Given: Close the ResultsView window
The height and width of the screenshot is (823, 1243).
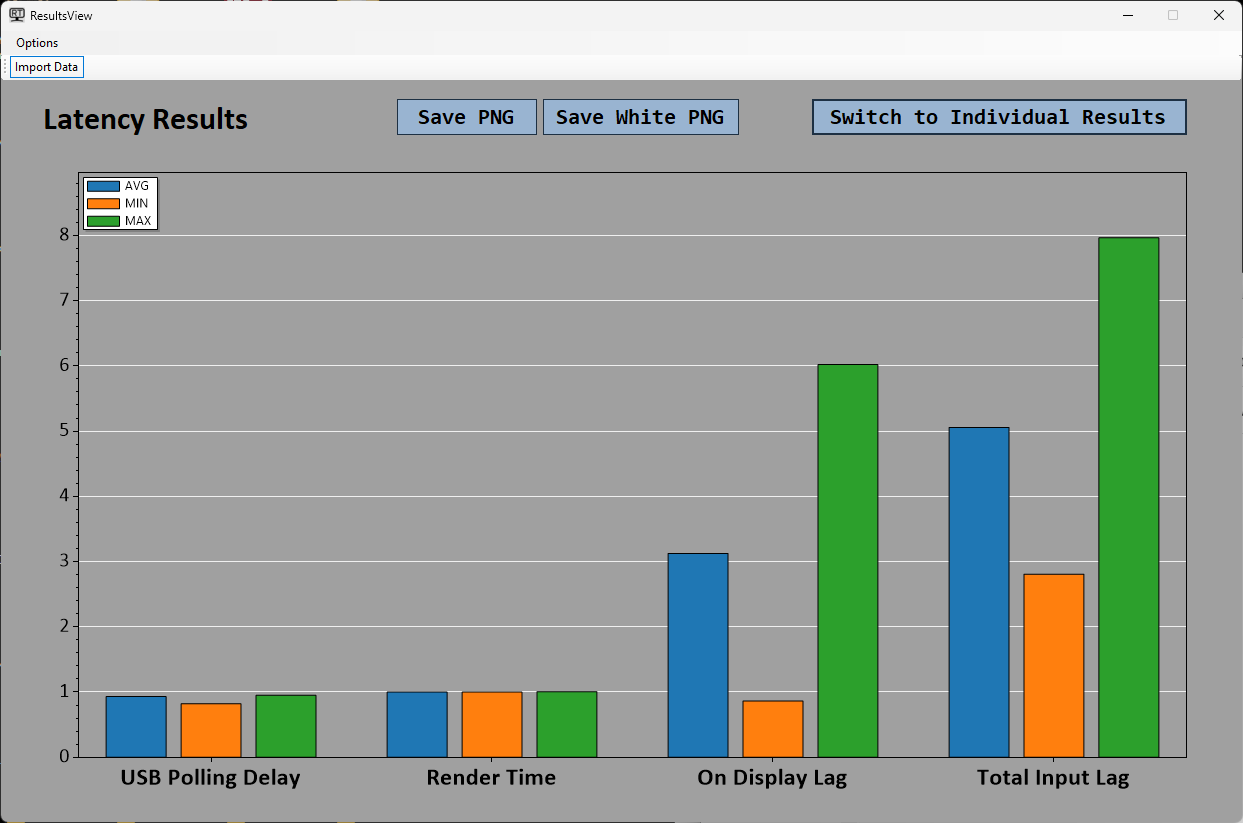Looking at the screenshot, I should [1218, 15].
